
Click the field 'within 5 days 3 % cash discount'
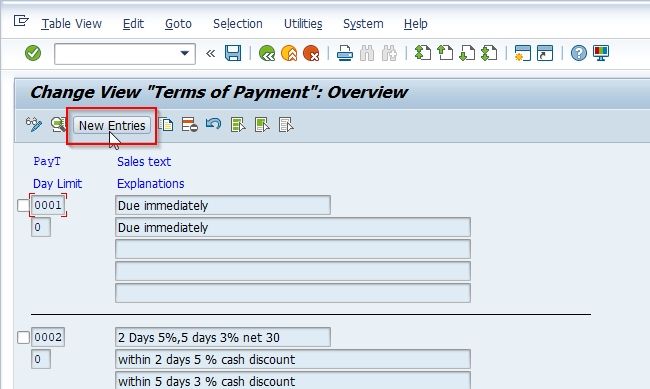[293, 381]
